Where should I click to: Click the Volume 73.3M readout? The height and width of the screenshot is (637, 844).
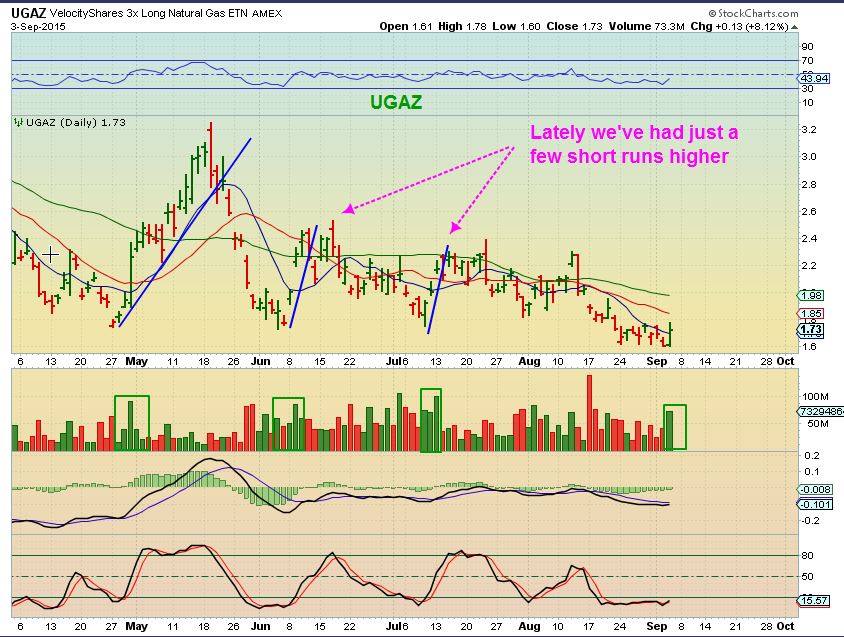tap(646, 26)
